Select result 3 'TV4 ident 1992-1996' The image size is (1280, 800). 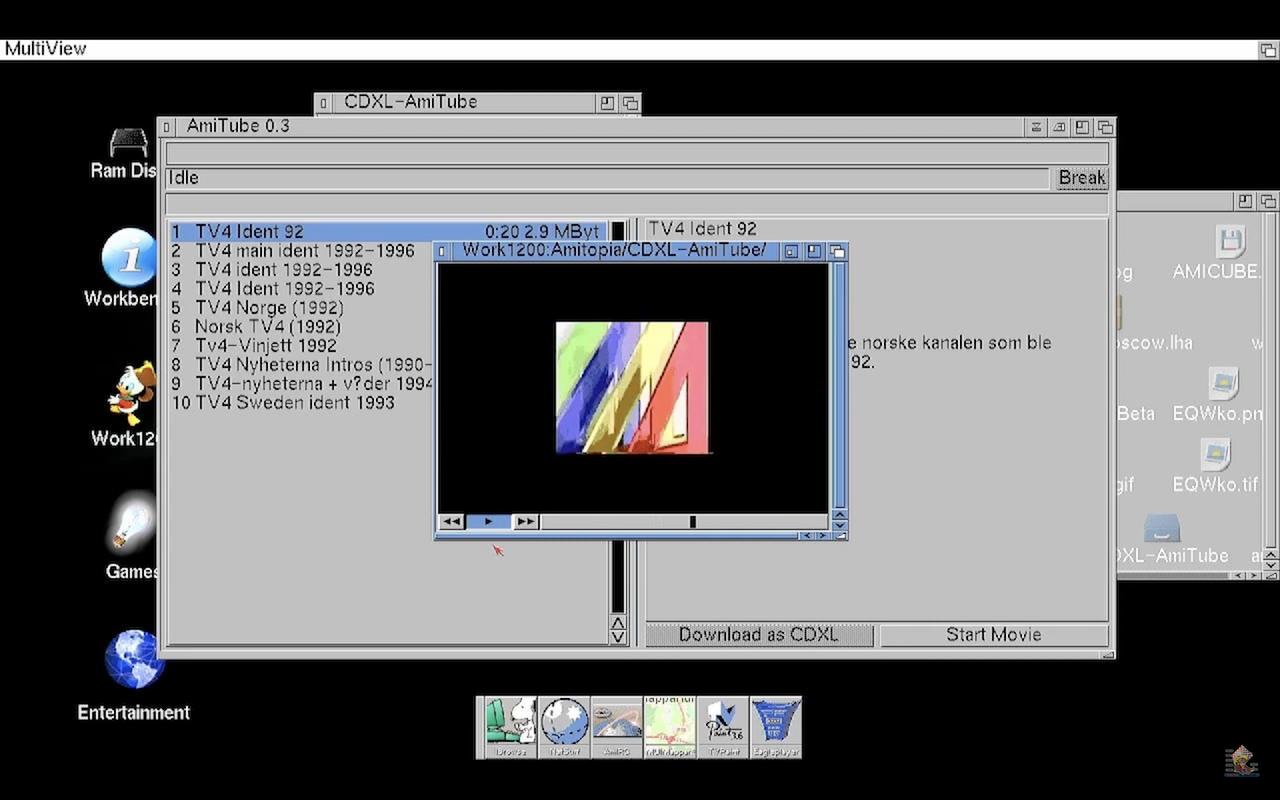[302, 269]
